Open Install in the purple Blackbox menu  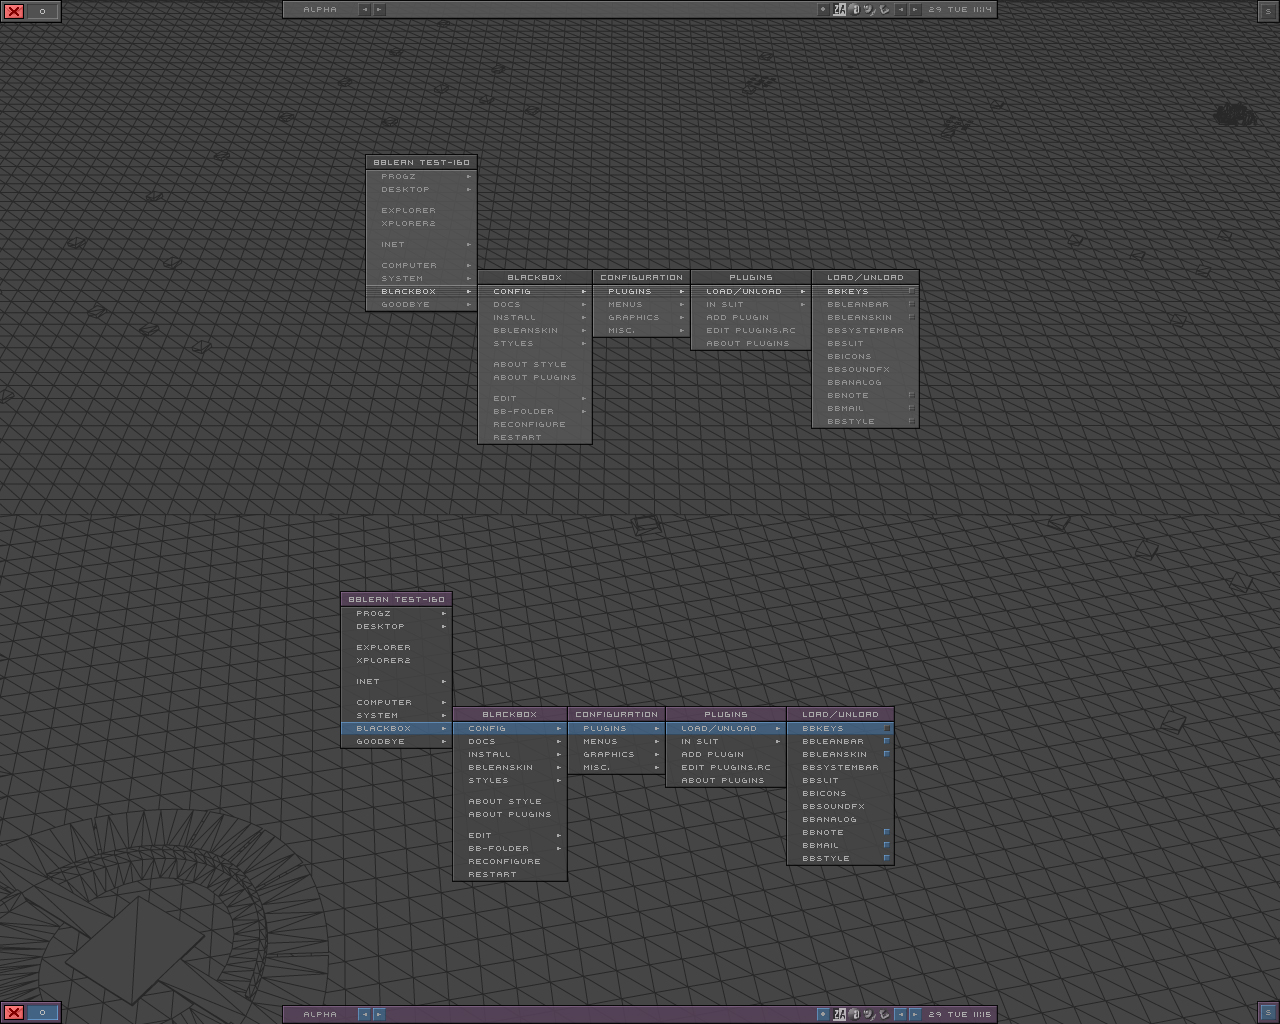[x=510, y=754]
